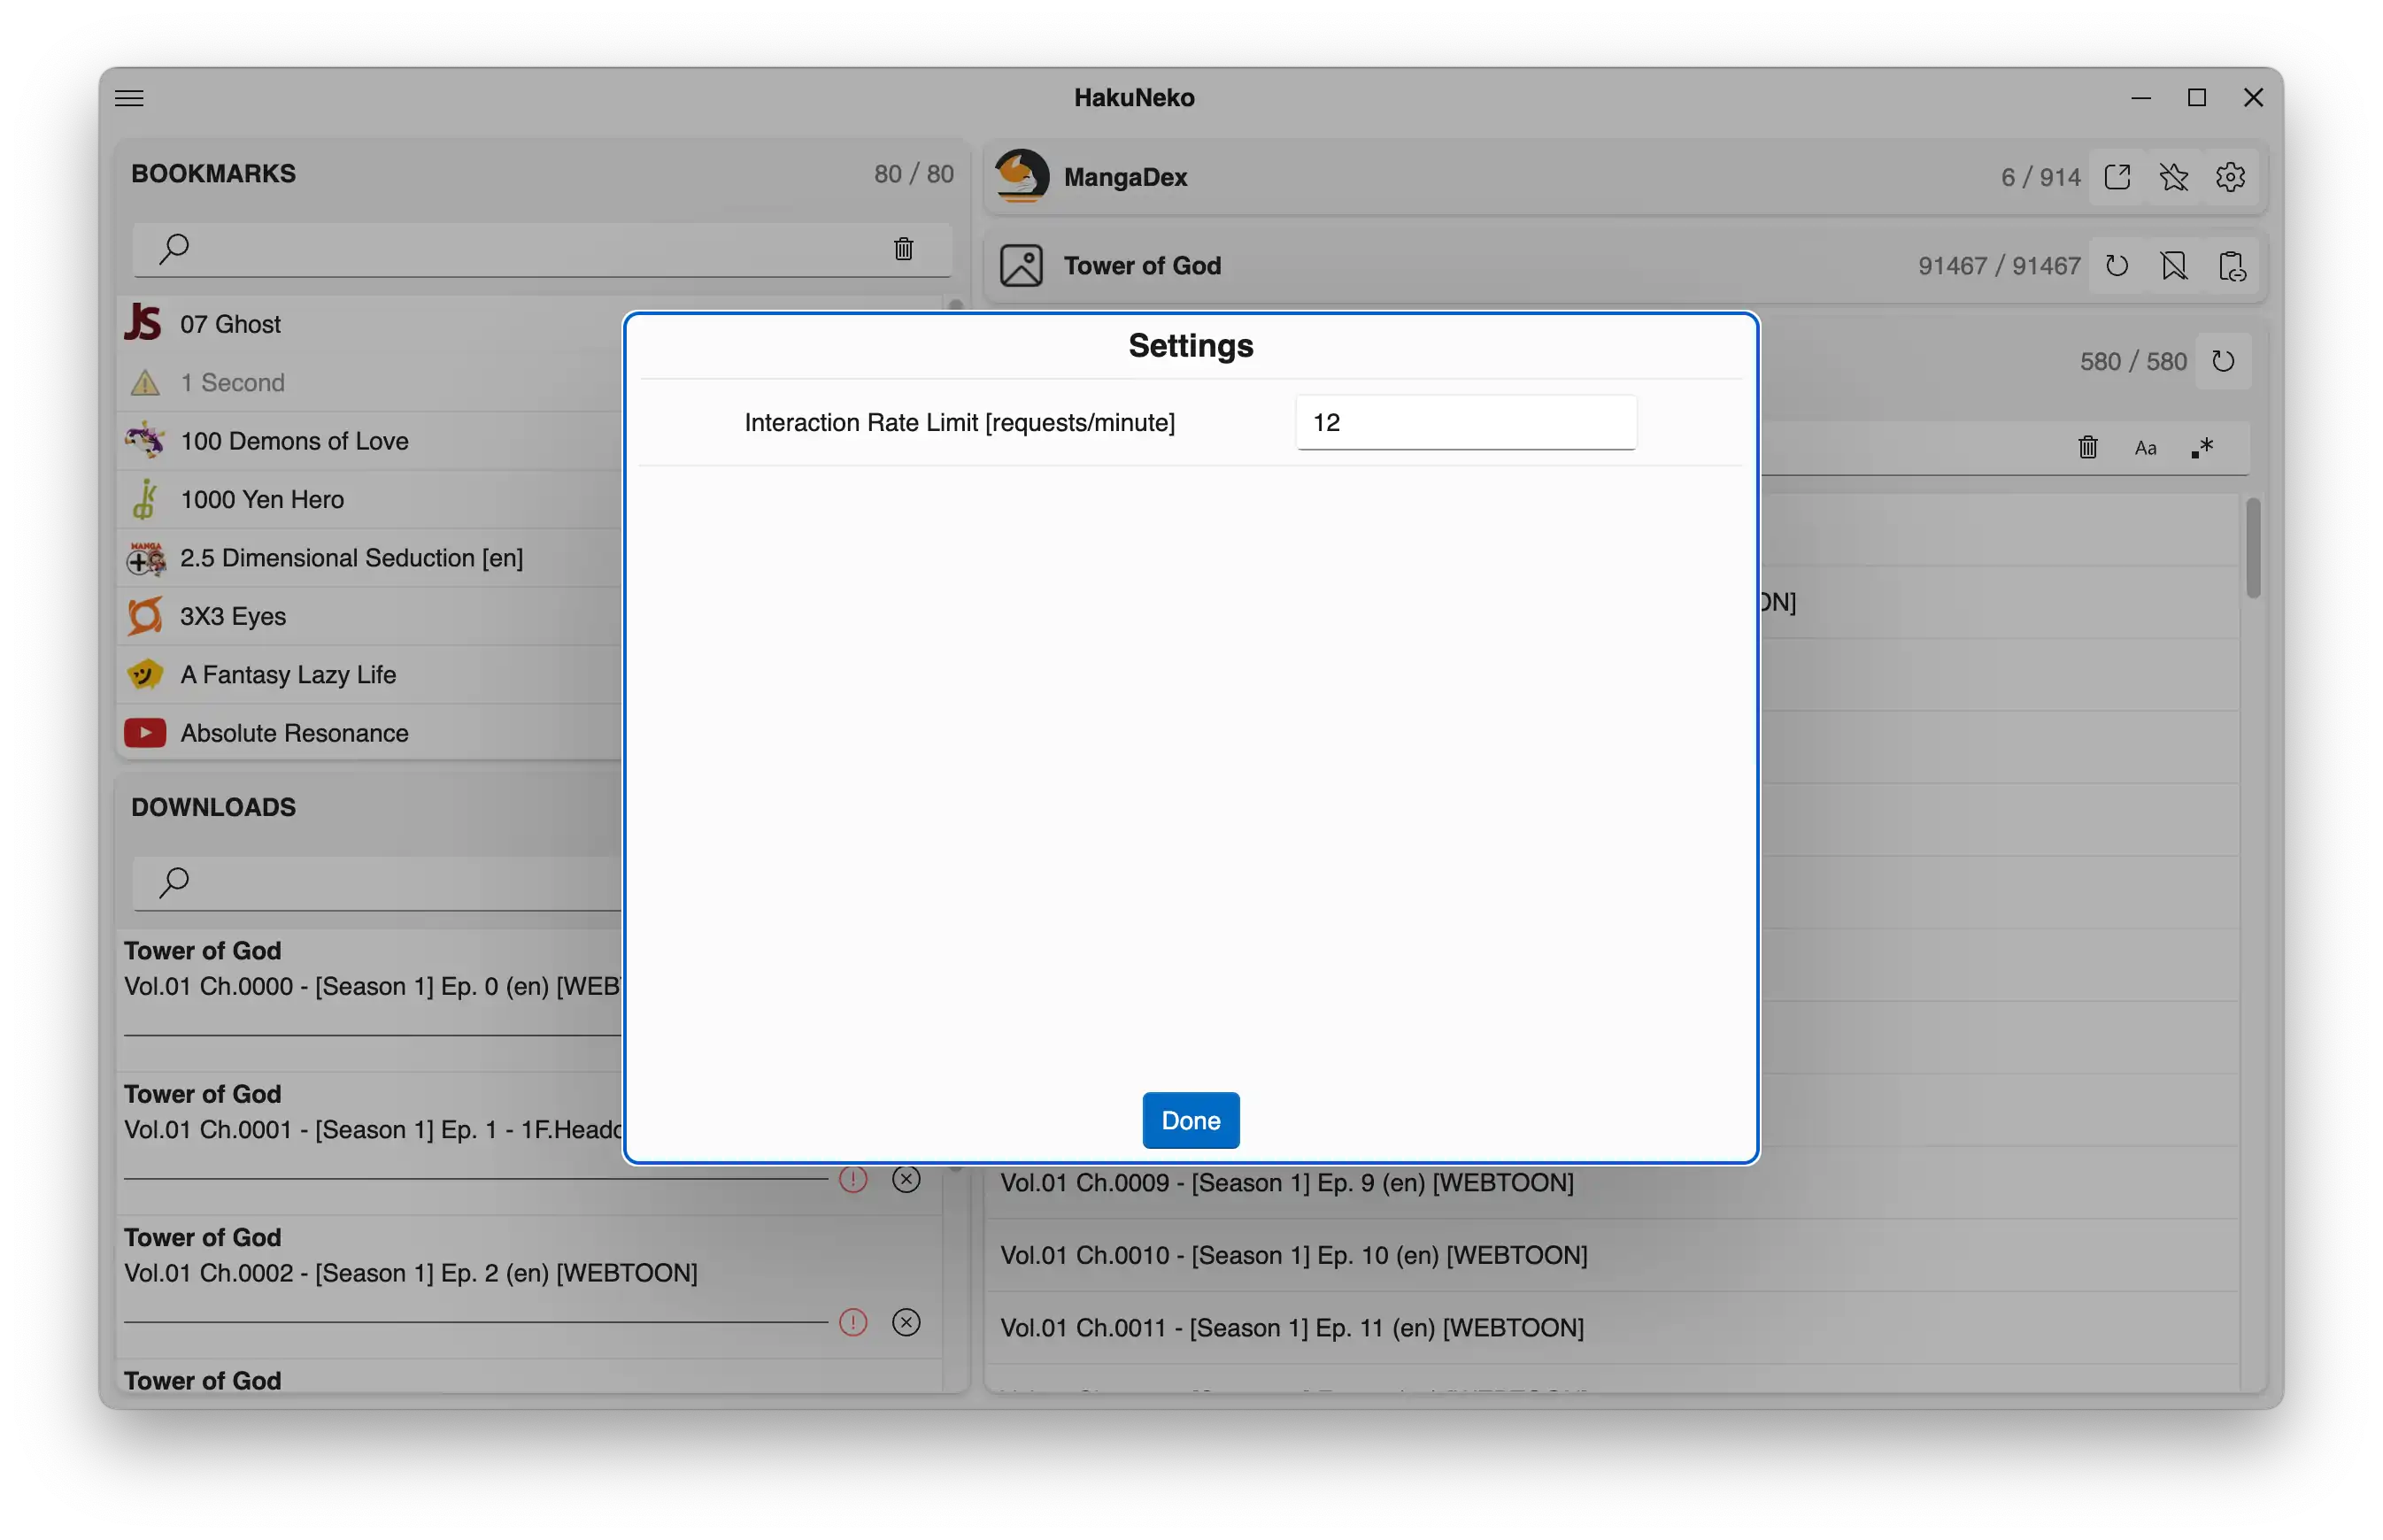Show error details for Ep. 2 download

(853, 1322)
